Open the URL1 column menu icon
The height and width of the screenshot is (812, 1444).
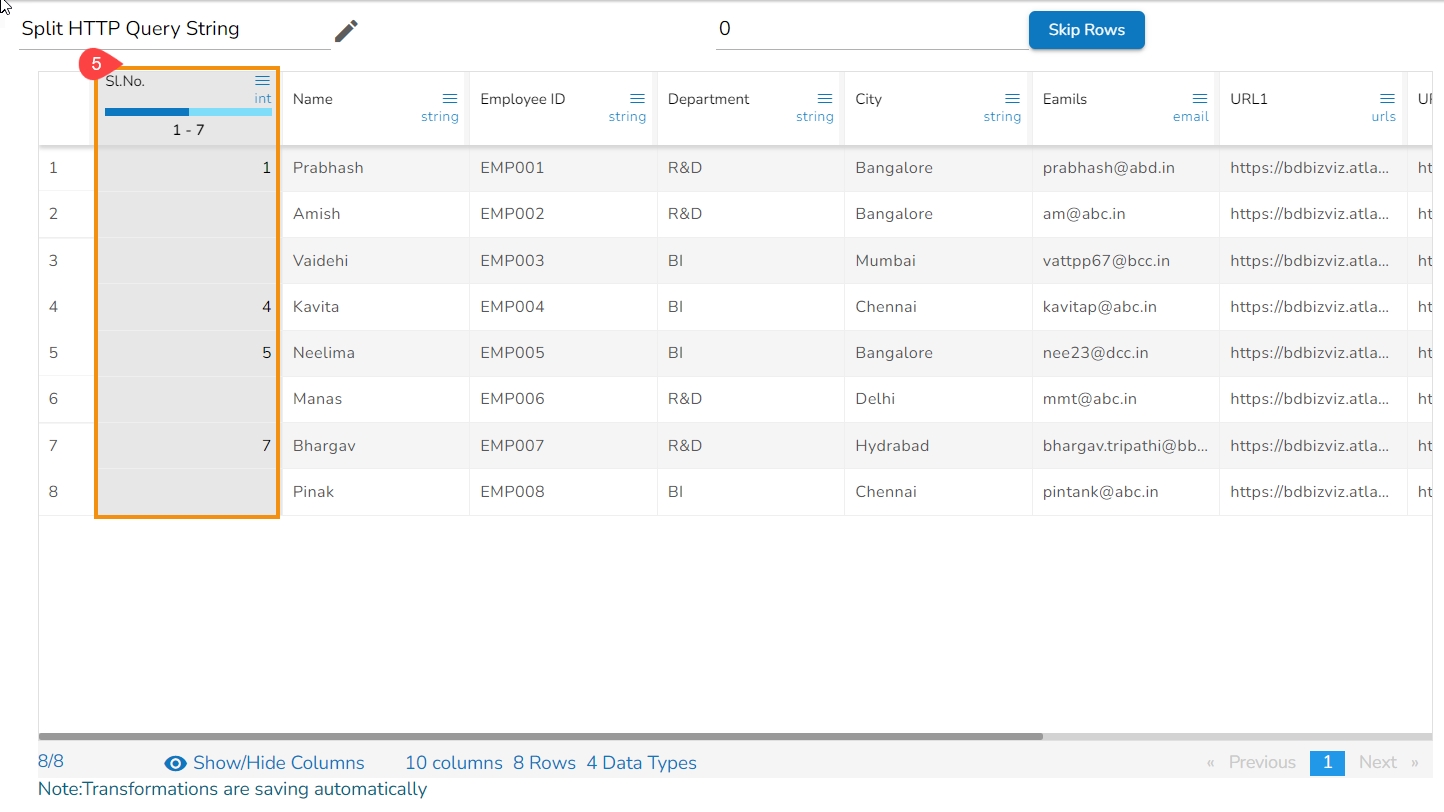click(x=1387, y=99)
